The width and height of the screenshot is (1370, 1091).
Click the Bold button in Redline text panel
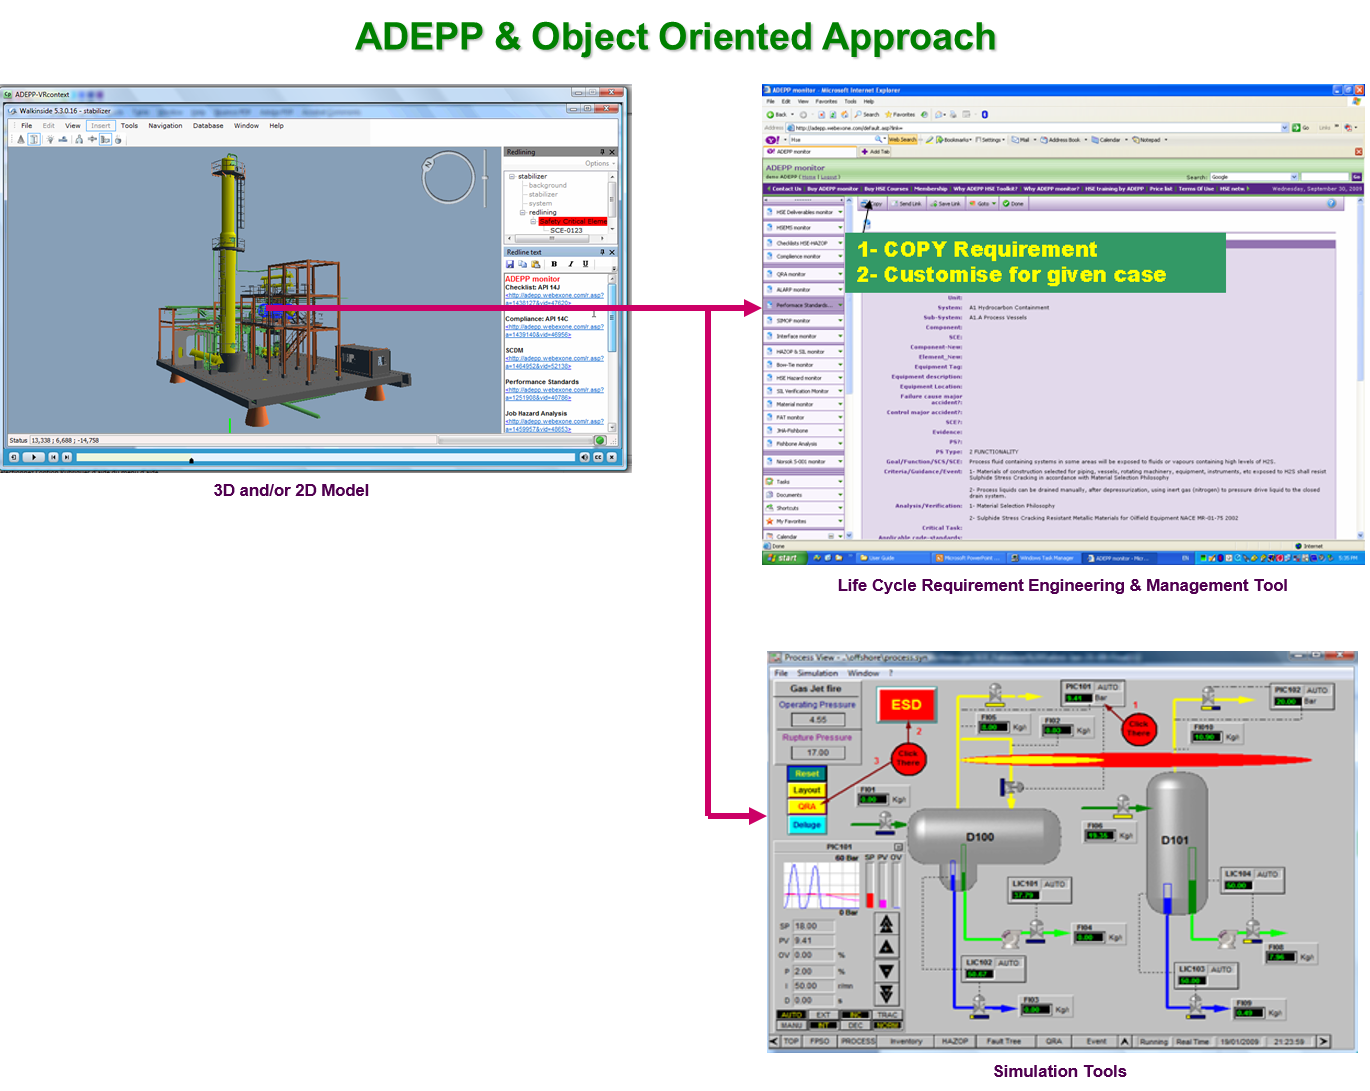[x=554, y=264]
